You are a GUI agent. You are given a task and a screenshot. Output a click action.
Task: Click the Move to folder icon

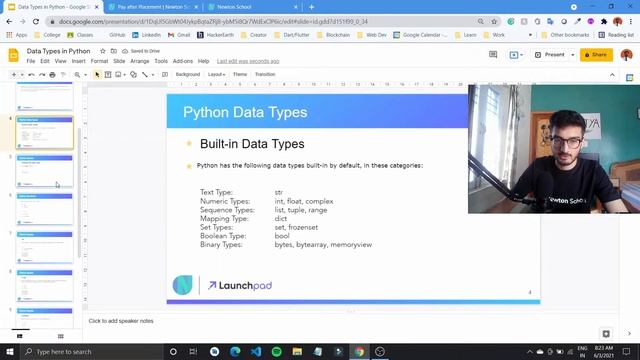114,51
